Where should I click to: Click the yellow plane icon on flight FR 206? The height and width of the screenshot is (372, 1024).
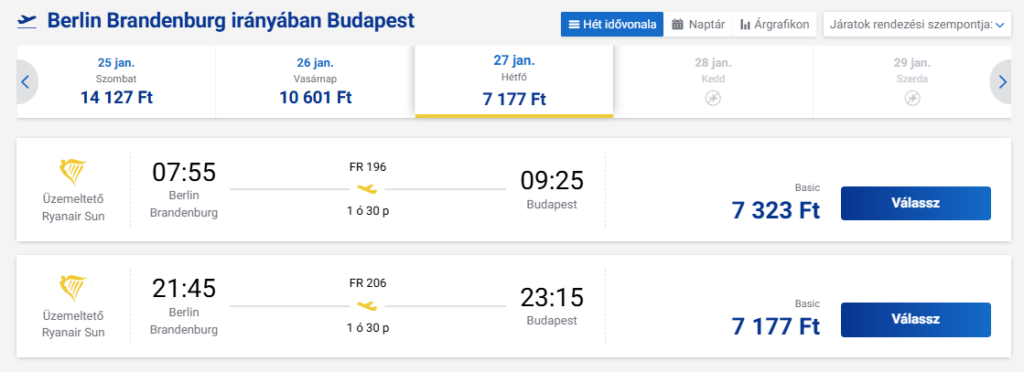368,305
